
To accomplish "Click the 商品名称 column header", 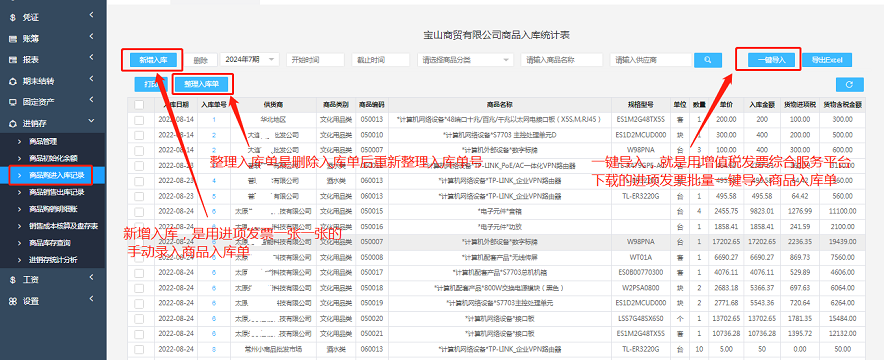I will pos(500,105).
